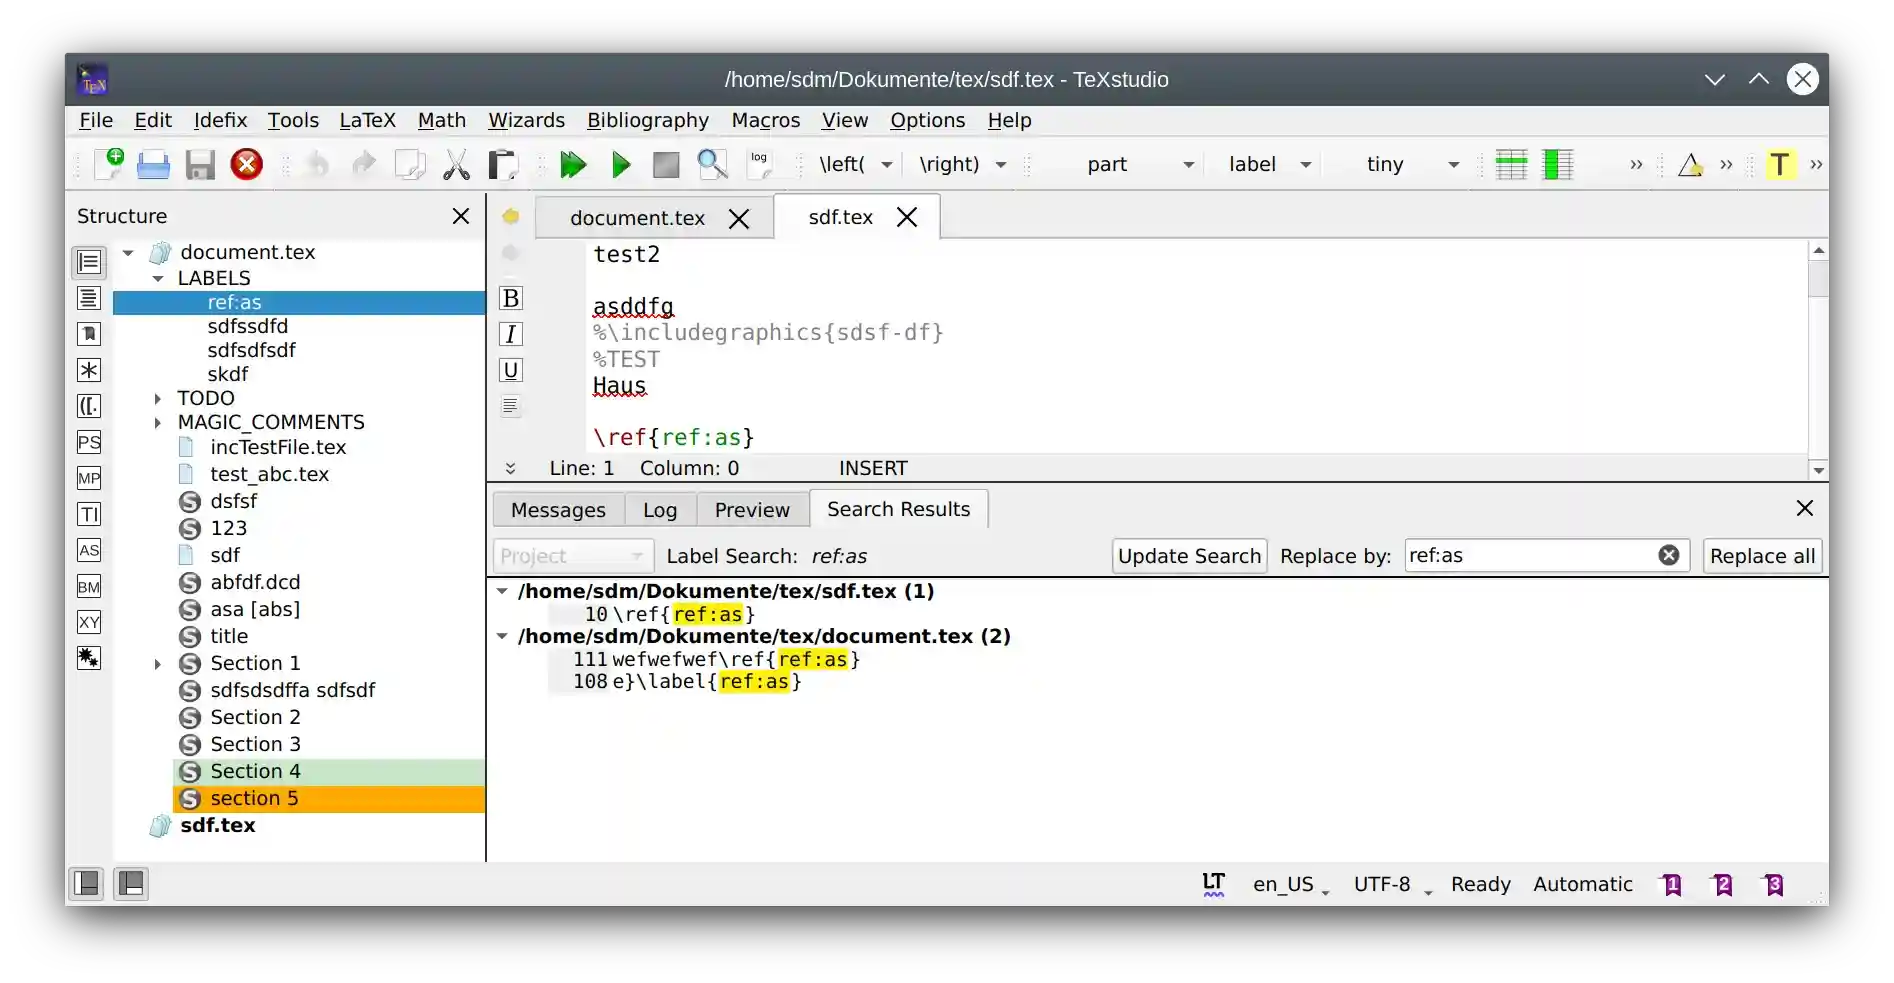
Task: Toggle the LanguageTool (LT) status indicator
Action: 1213,884
